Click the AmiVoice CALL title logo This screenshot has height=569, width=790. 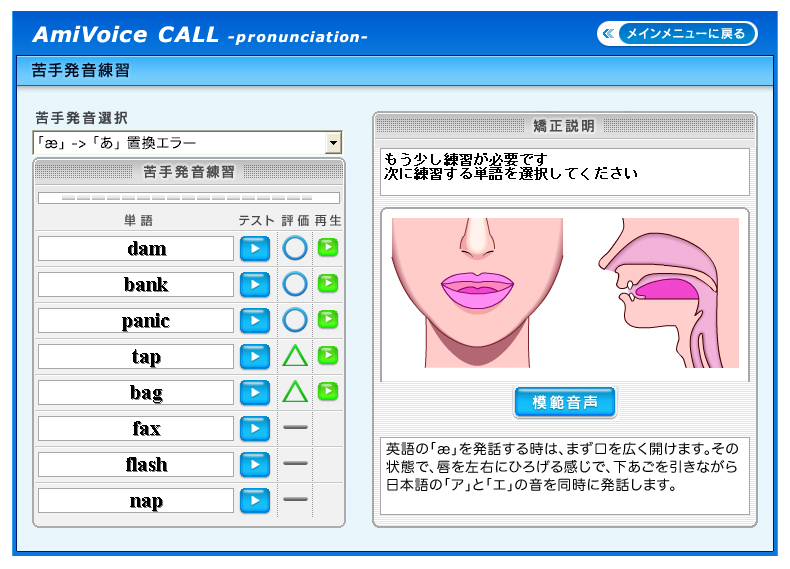click(200, 35)
